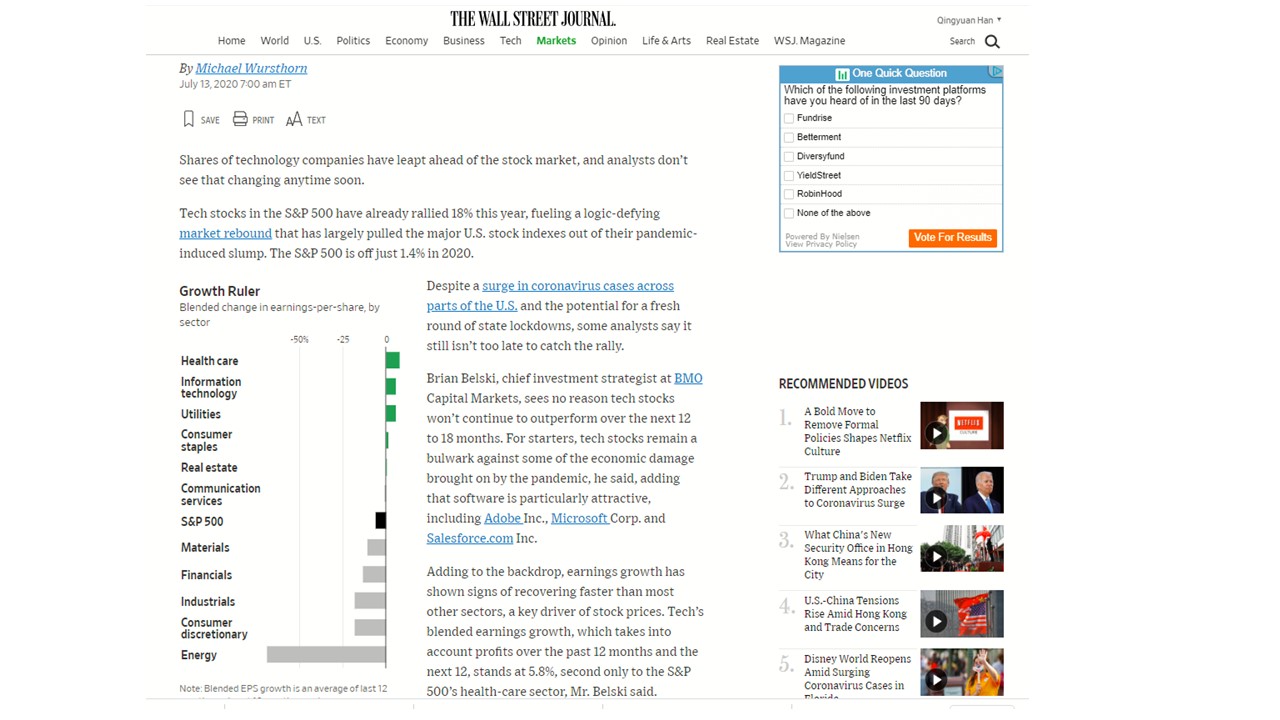Screen dimensions: 1280x720
Task: Open the Salesforce.com link
Action: click(x=470, y=538)
